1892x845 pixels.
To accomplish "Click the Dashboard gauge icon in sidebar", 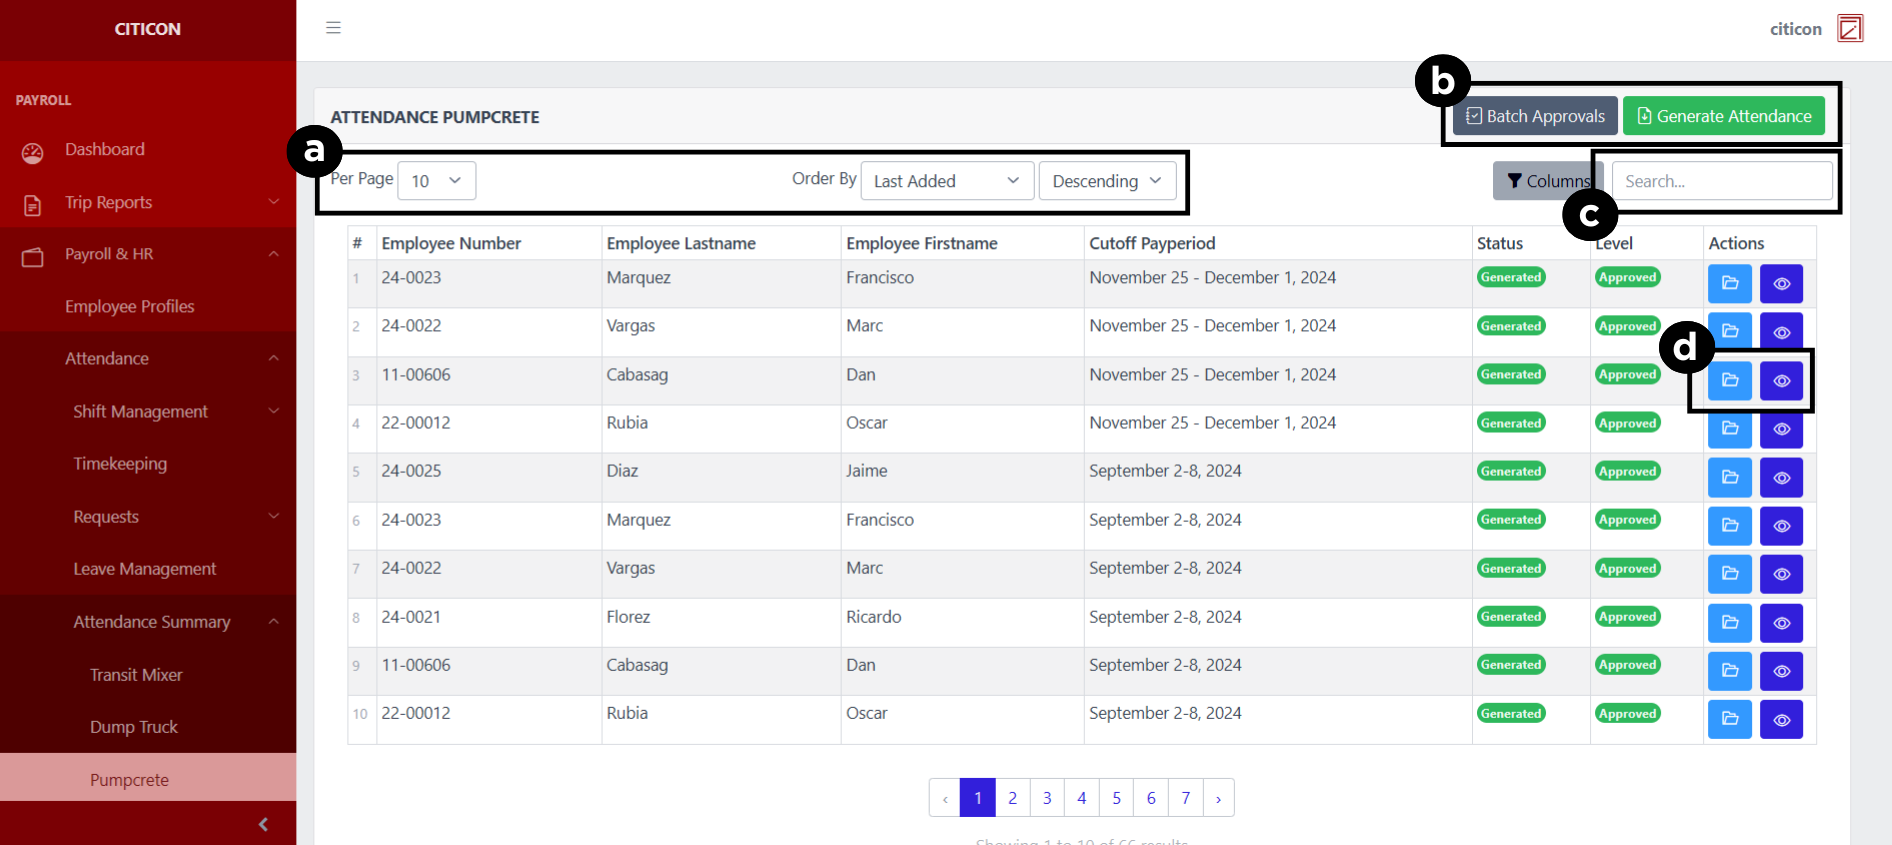I will click(x=33, y=152).
